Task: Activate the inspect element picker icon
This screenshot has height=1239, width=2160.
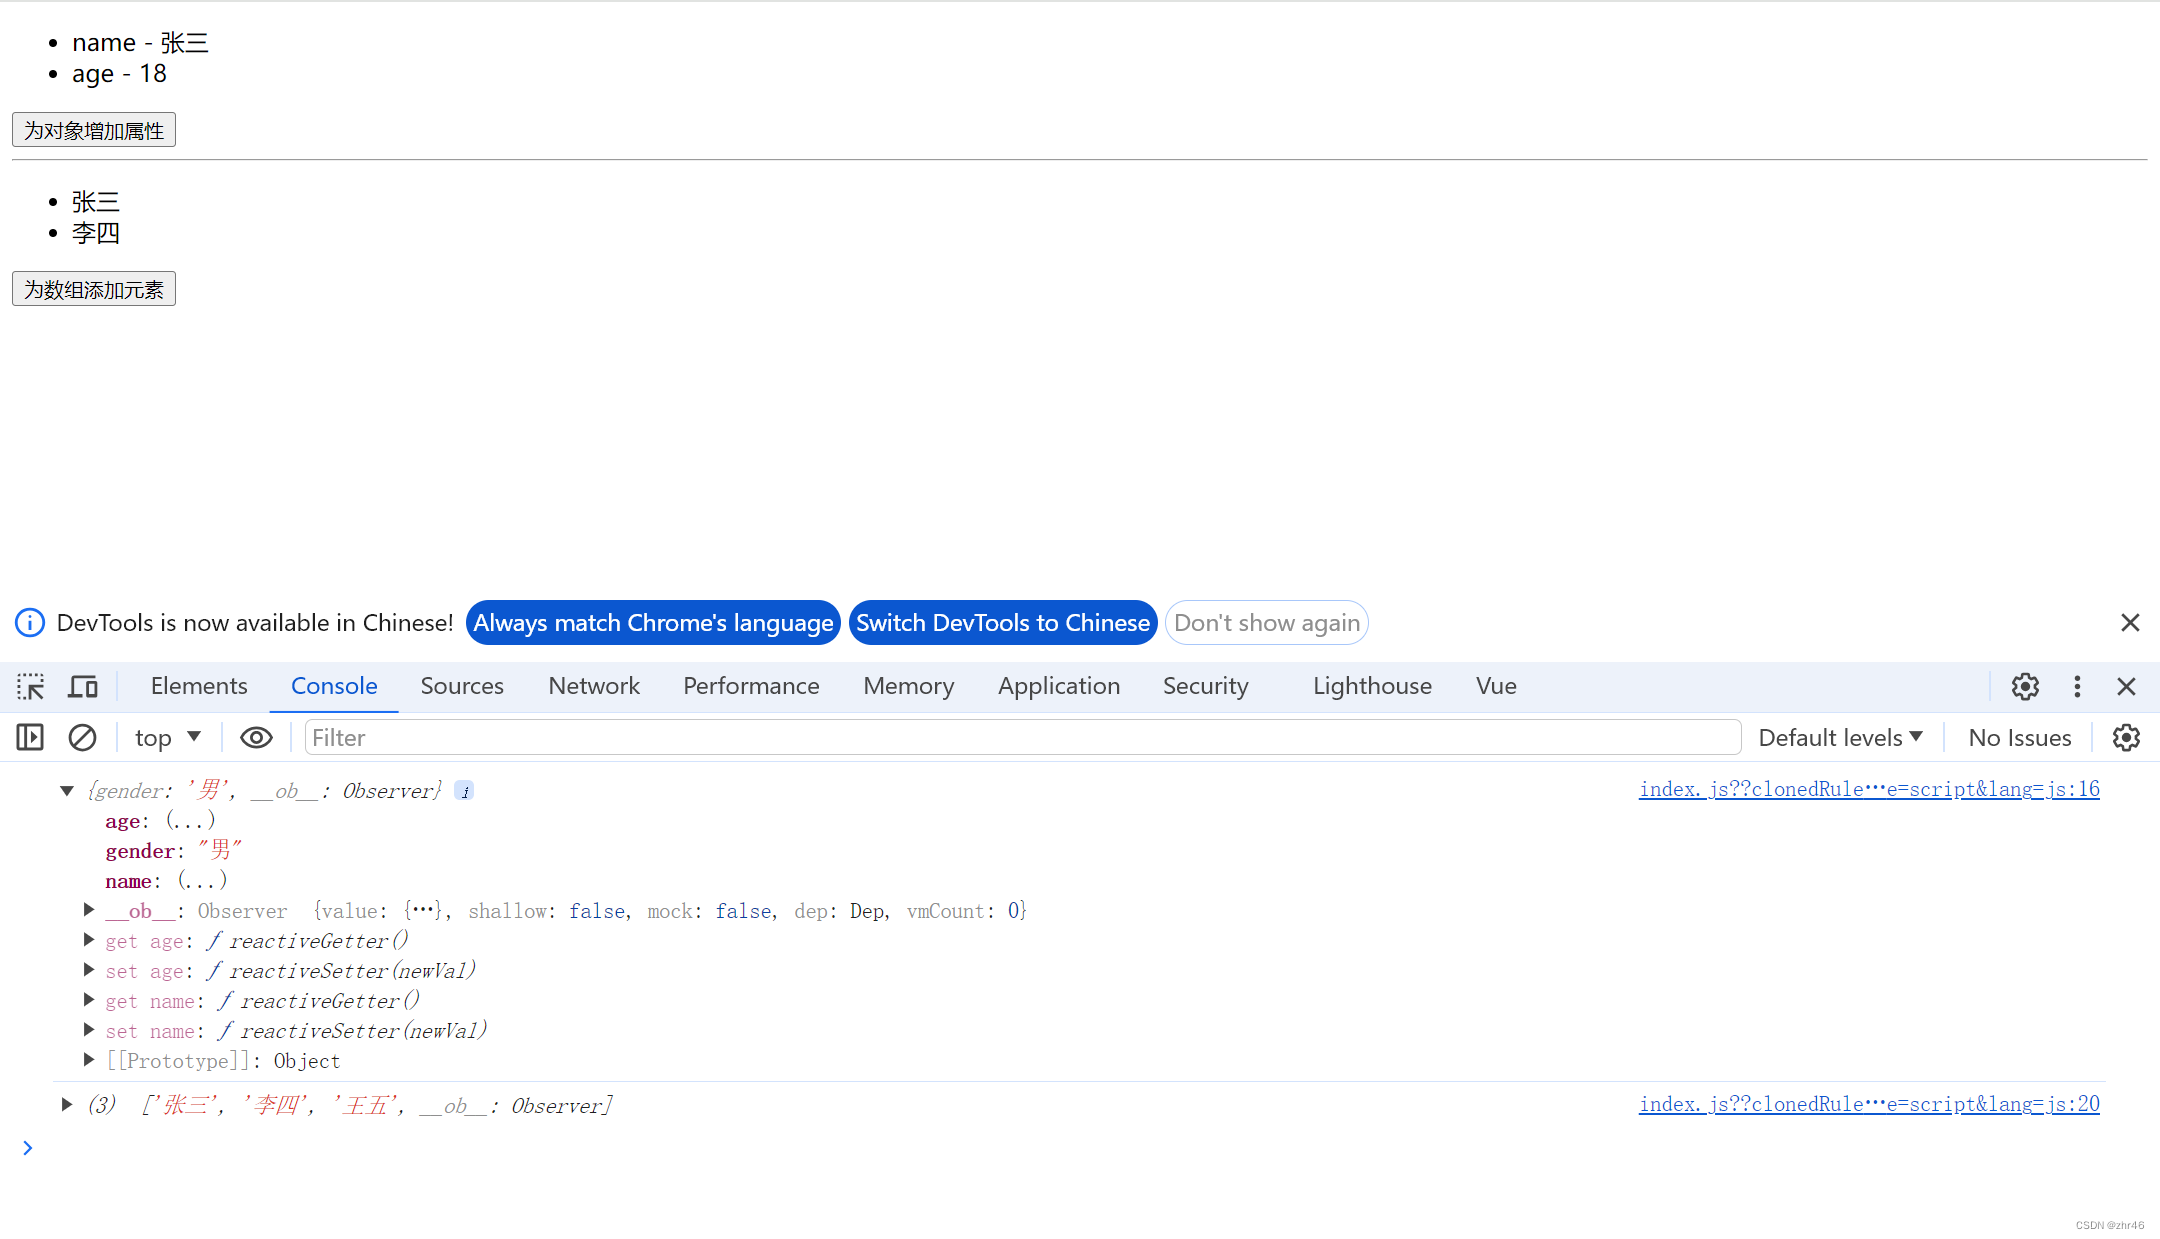Action: click(30, 686)
